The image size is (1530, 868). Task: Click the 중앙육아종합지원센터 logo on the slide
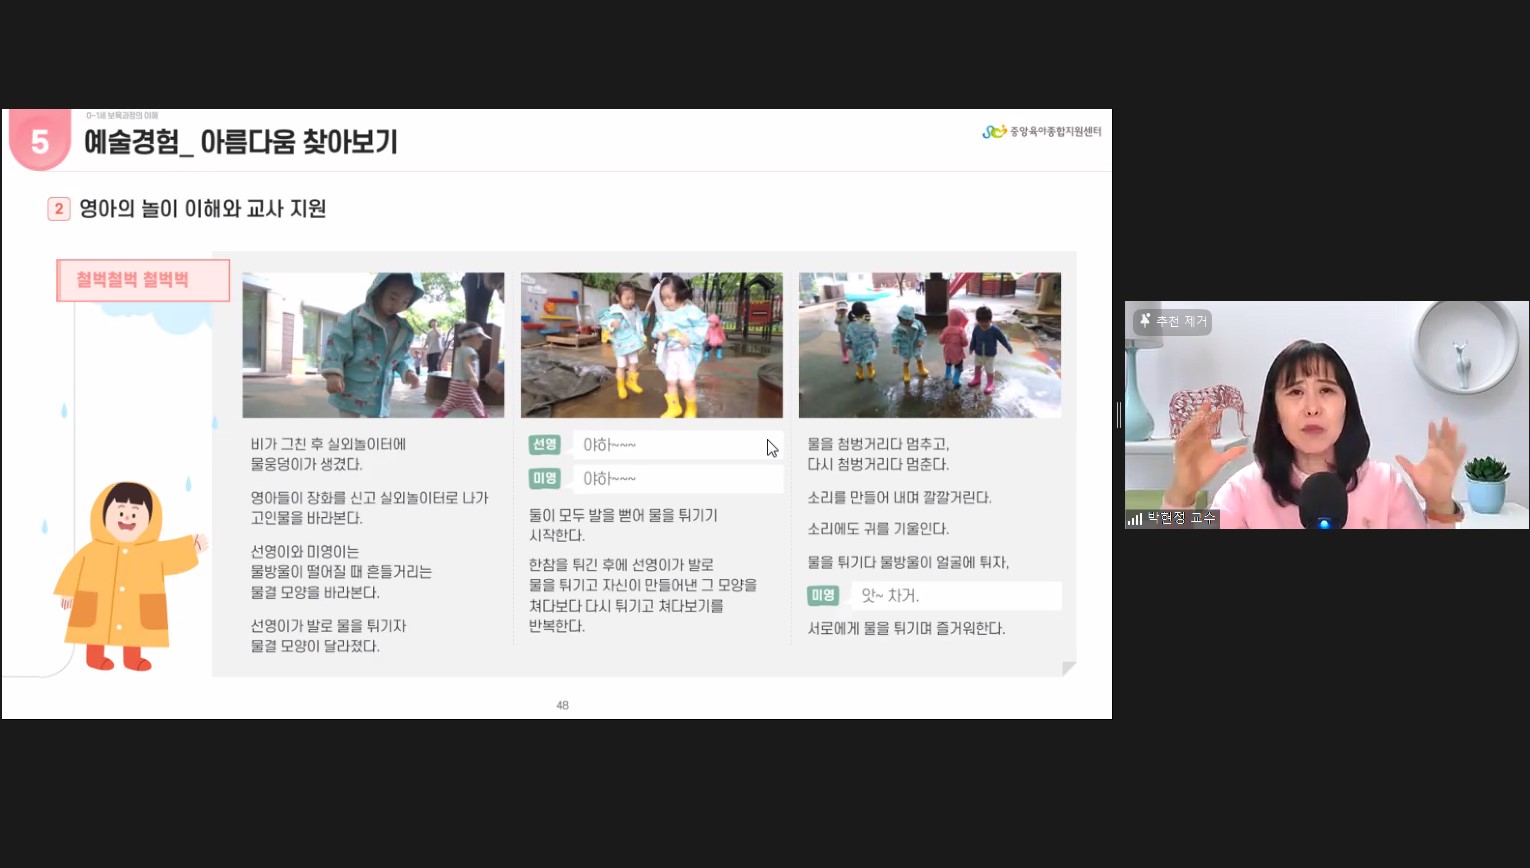(x=1041, y=131)
